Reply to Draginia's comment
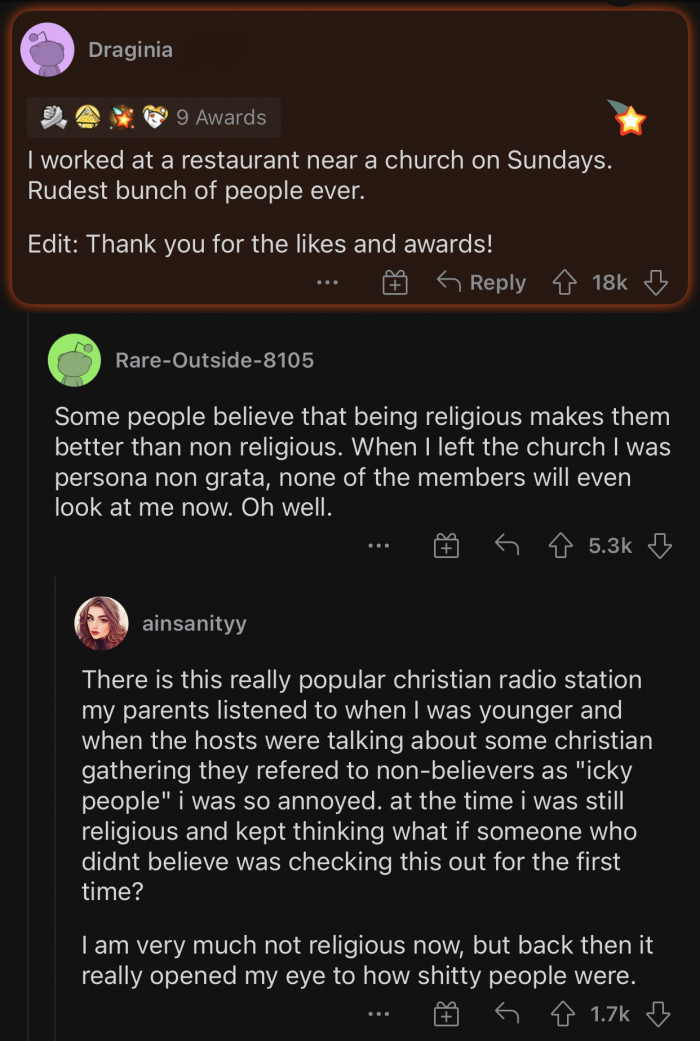The height and width of the screenshot is (1041, 700). pos(482,283)
